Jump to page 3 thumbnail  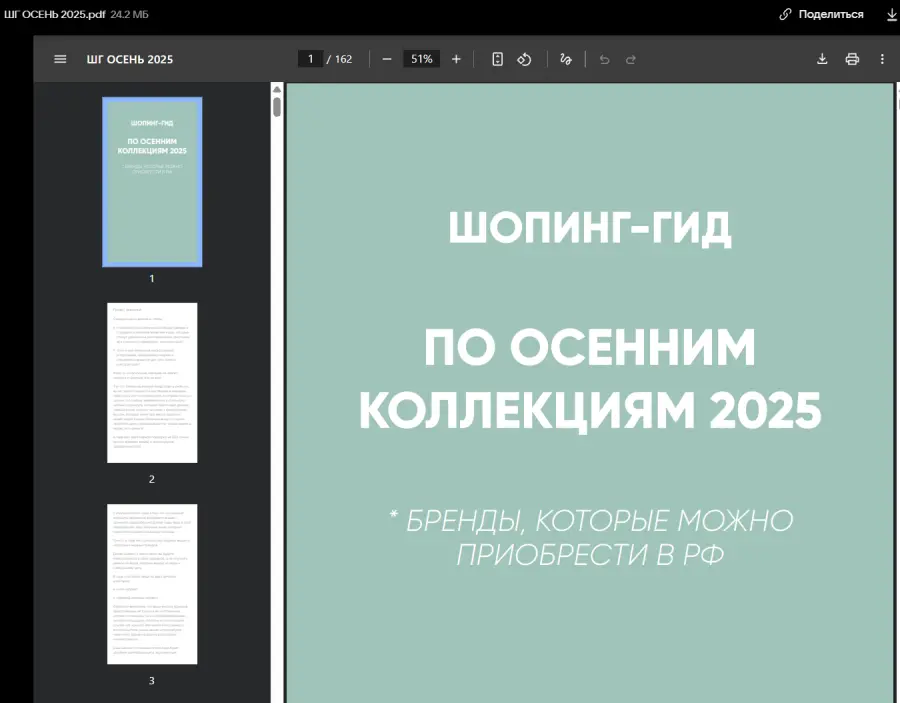coord(152,584)
